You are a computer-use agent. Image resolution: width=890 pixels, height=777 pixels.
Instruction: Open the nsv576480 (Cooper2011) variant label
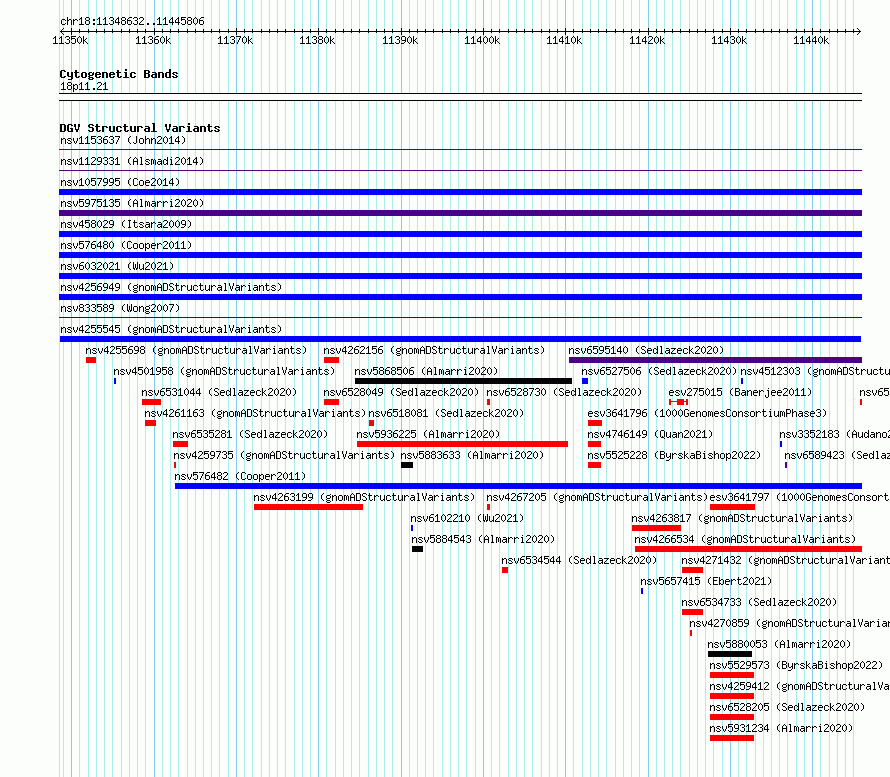(126, 245)
